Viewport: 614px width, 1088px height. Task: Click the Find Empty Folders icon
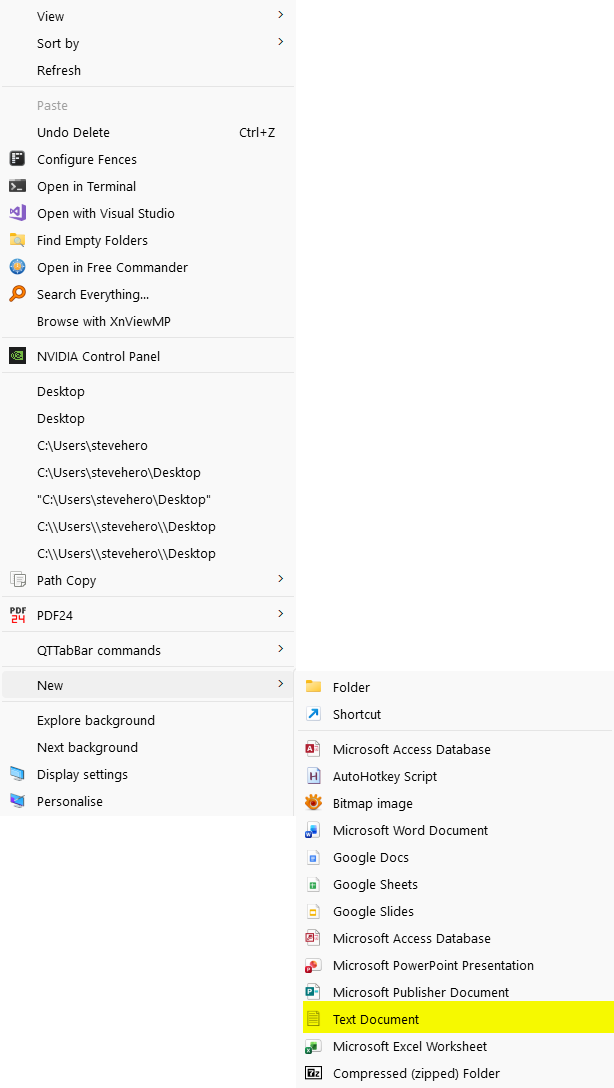pos(17,240)
